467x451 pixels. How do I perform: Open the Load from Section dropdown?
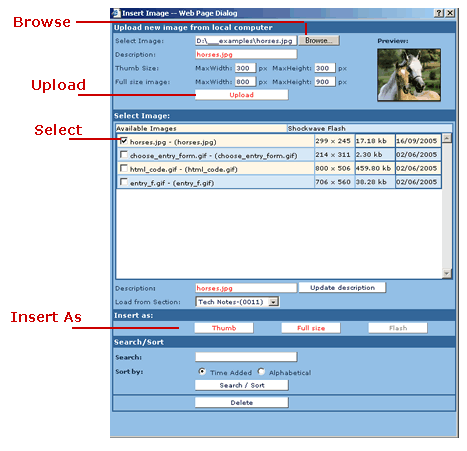tap(273, 302)
